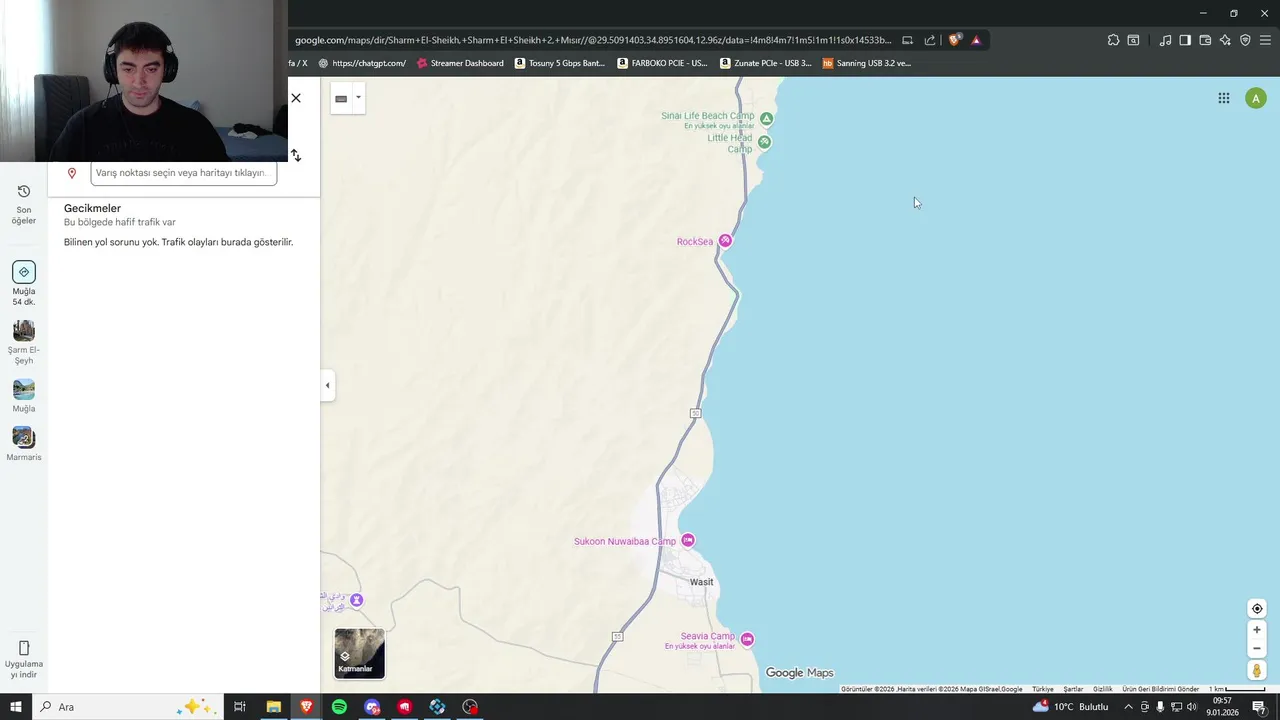The height and width of the screenshot is (720, 1280).
Task: Open the Leo AI sparkle icon
Action: 1225,40
